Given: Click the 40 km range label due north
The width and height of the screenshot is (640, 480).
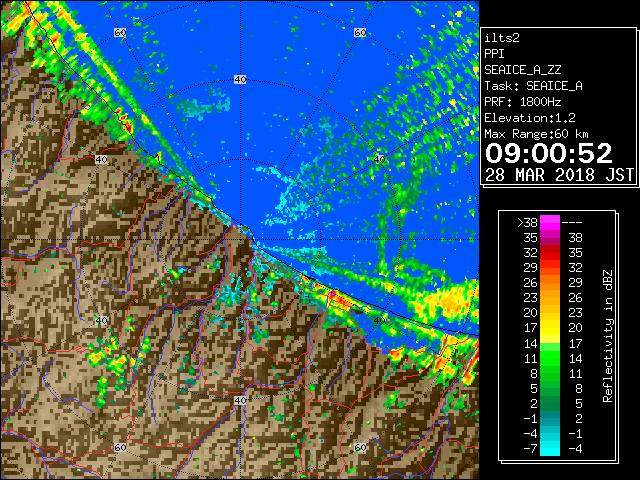Looking at the screenshot, I should click(x=240, y=80).
